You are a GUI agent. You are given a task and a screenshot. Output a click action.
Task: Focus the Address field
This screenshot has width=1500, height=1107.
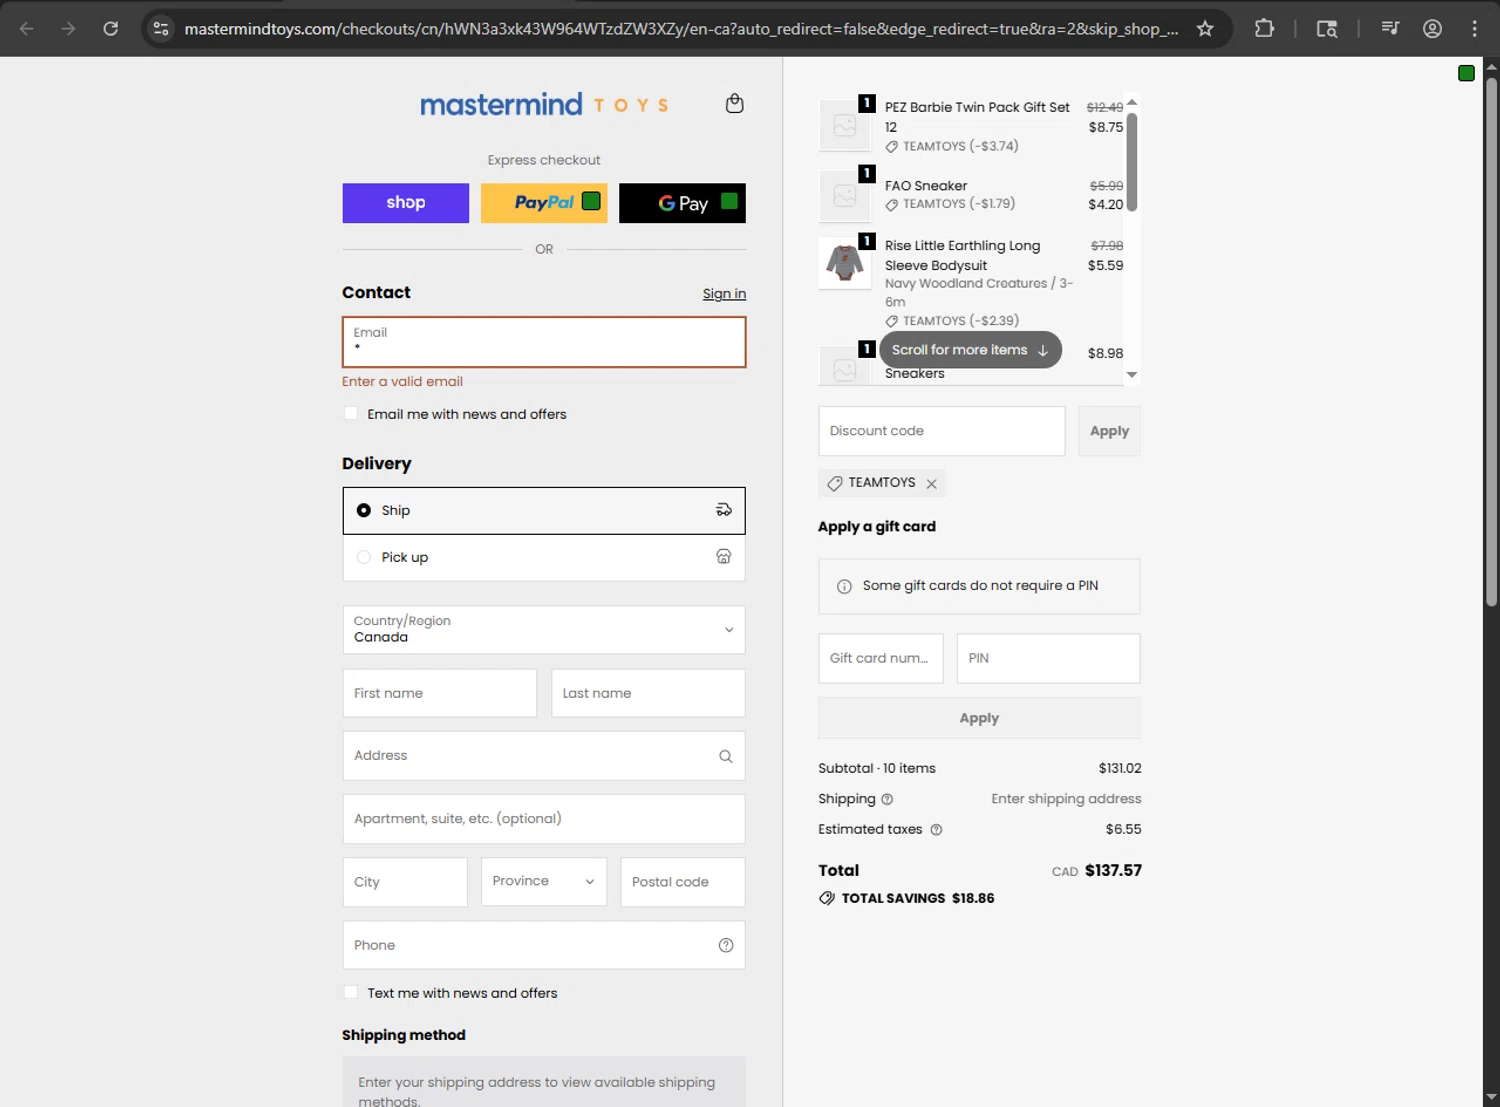pyautogui.click(x=544, y=756)
